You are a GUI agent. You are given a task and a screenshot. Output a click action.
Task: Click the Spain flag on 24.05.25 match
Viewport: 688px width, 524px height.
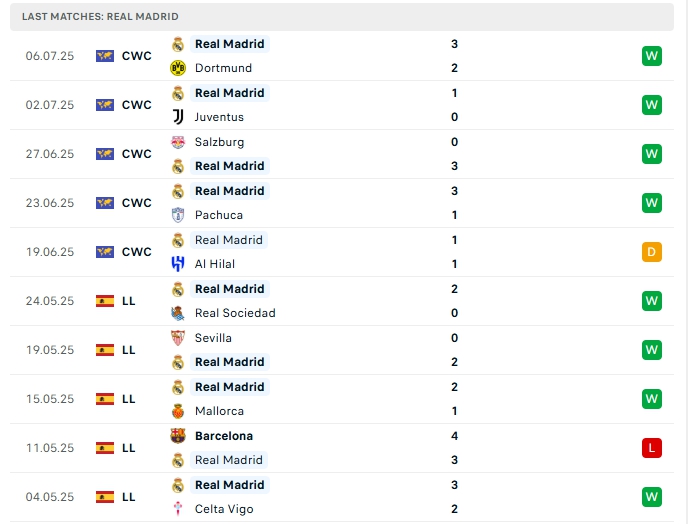(x=105, y=301)
